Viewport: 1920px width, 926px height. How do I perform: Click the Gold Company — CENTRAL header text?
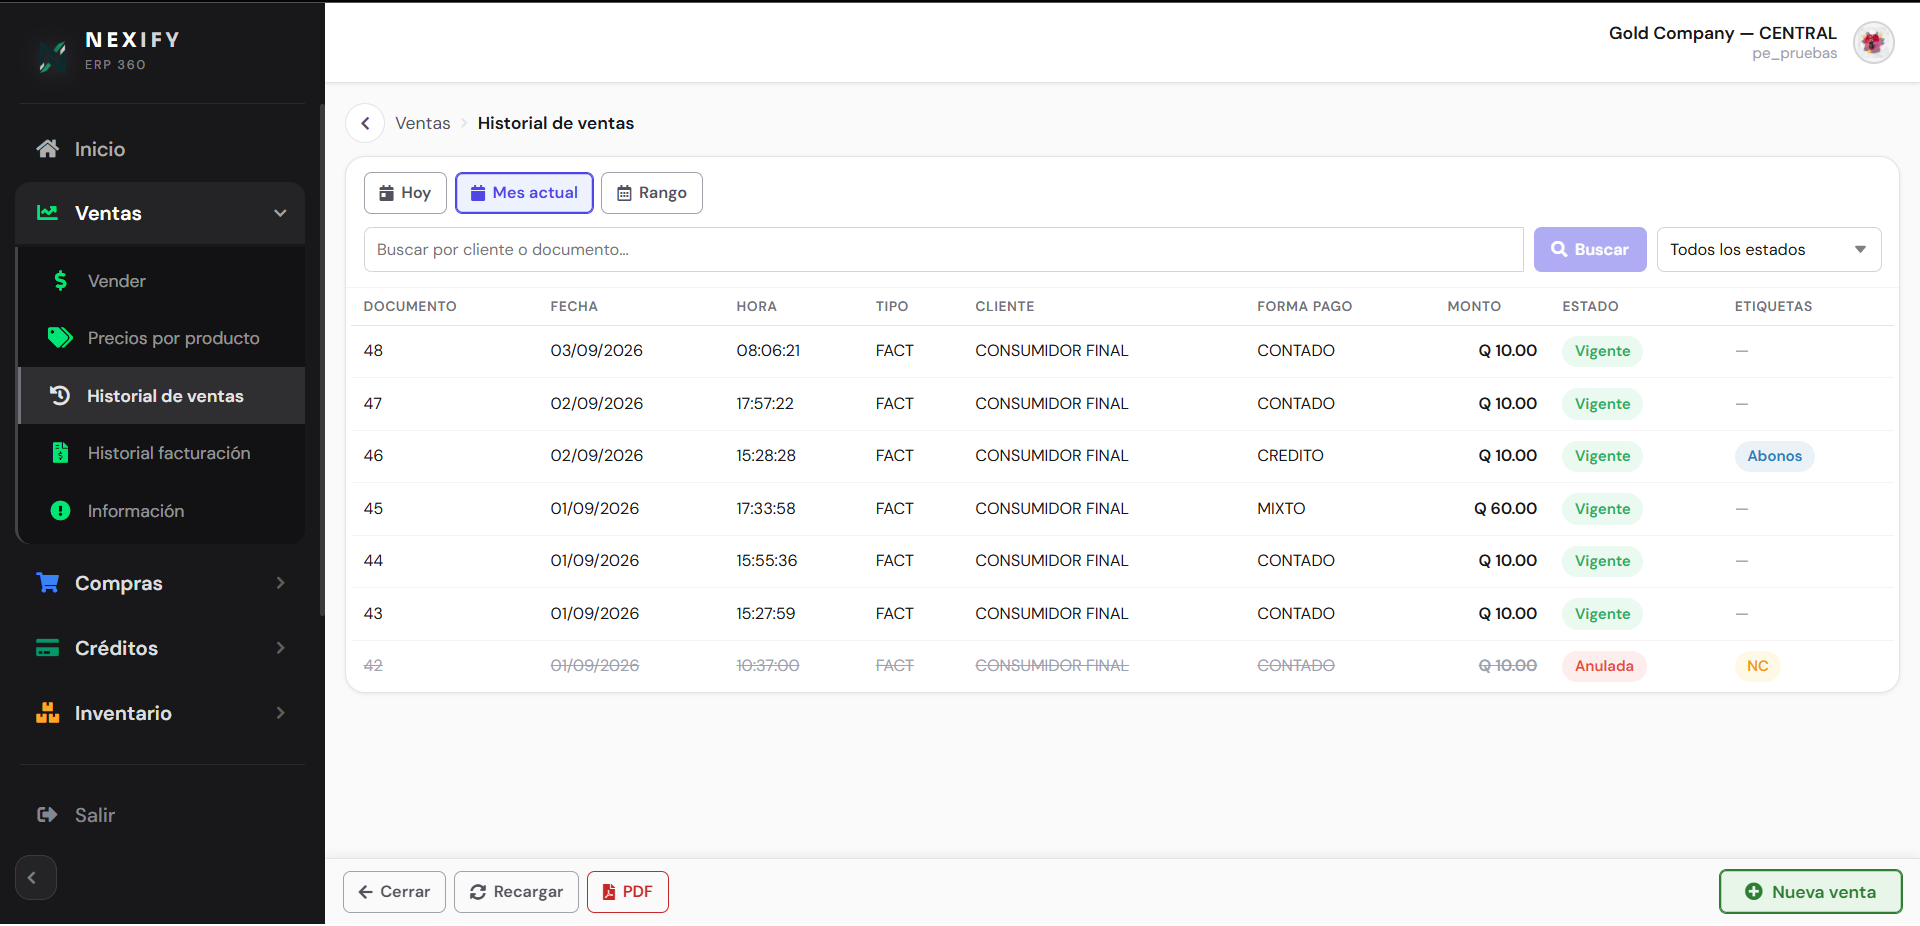tap(1722, 33)
